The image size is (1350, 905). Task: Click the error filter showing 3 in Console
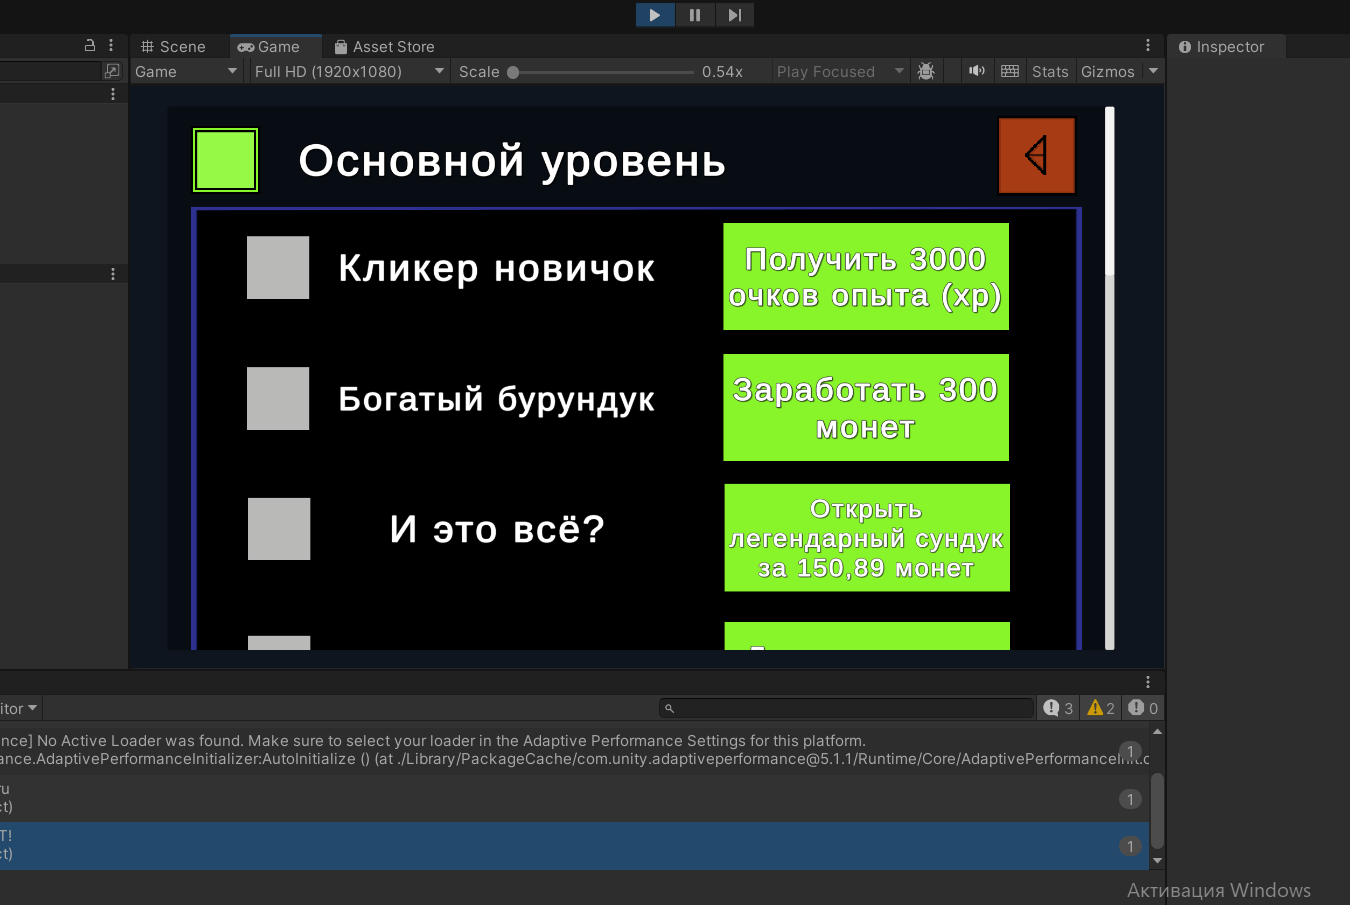[1058, 707]
